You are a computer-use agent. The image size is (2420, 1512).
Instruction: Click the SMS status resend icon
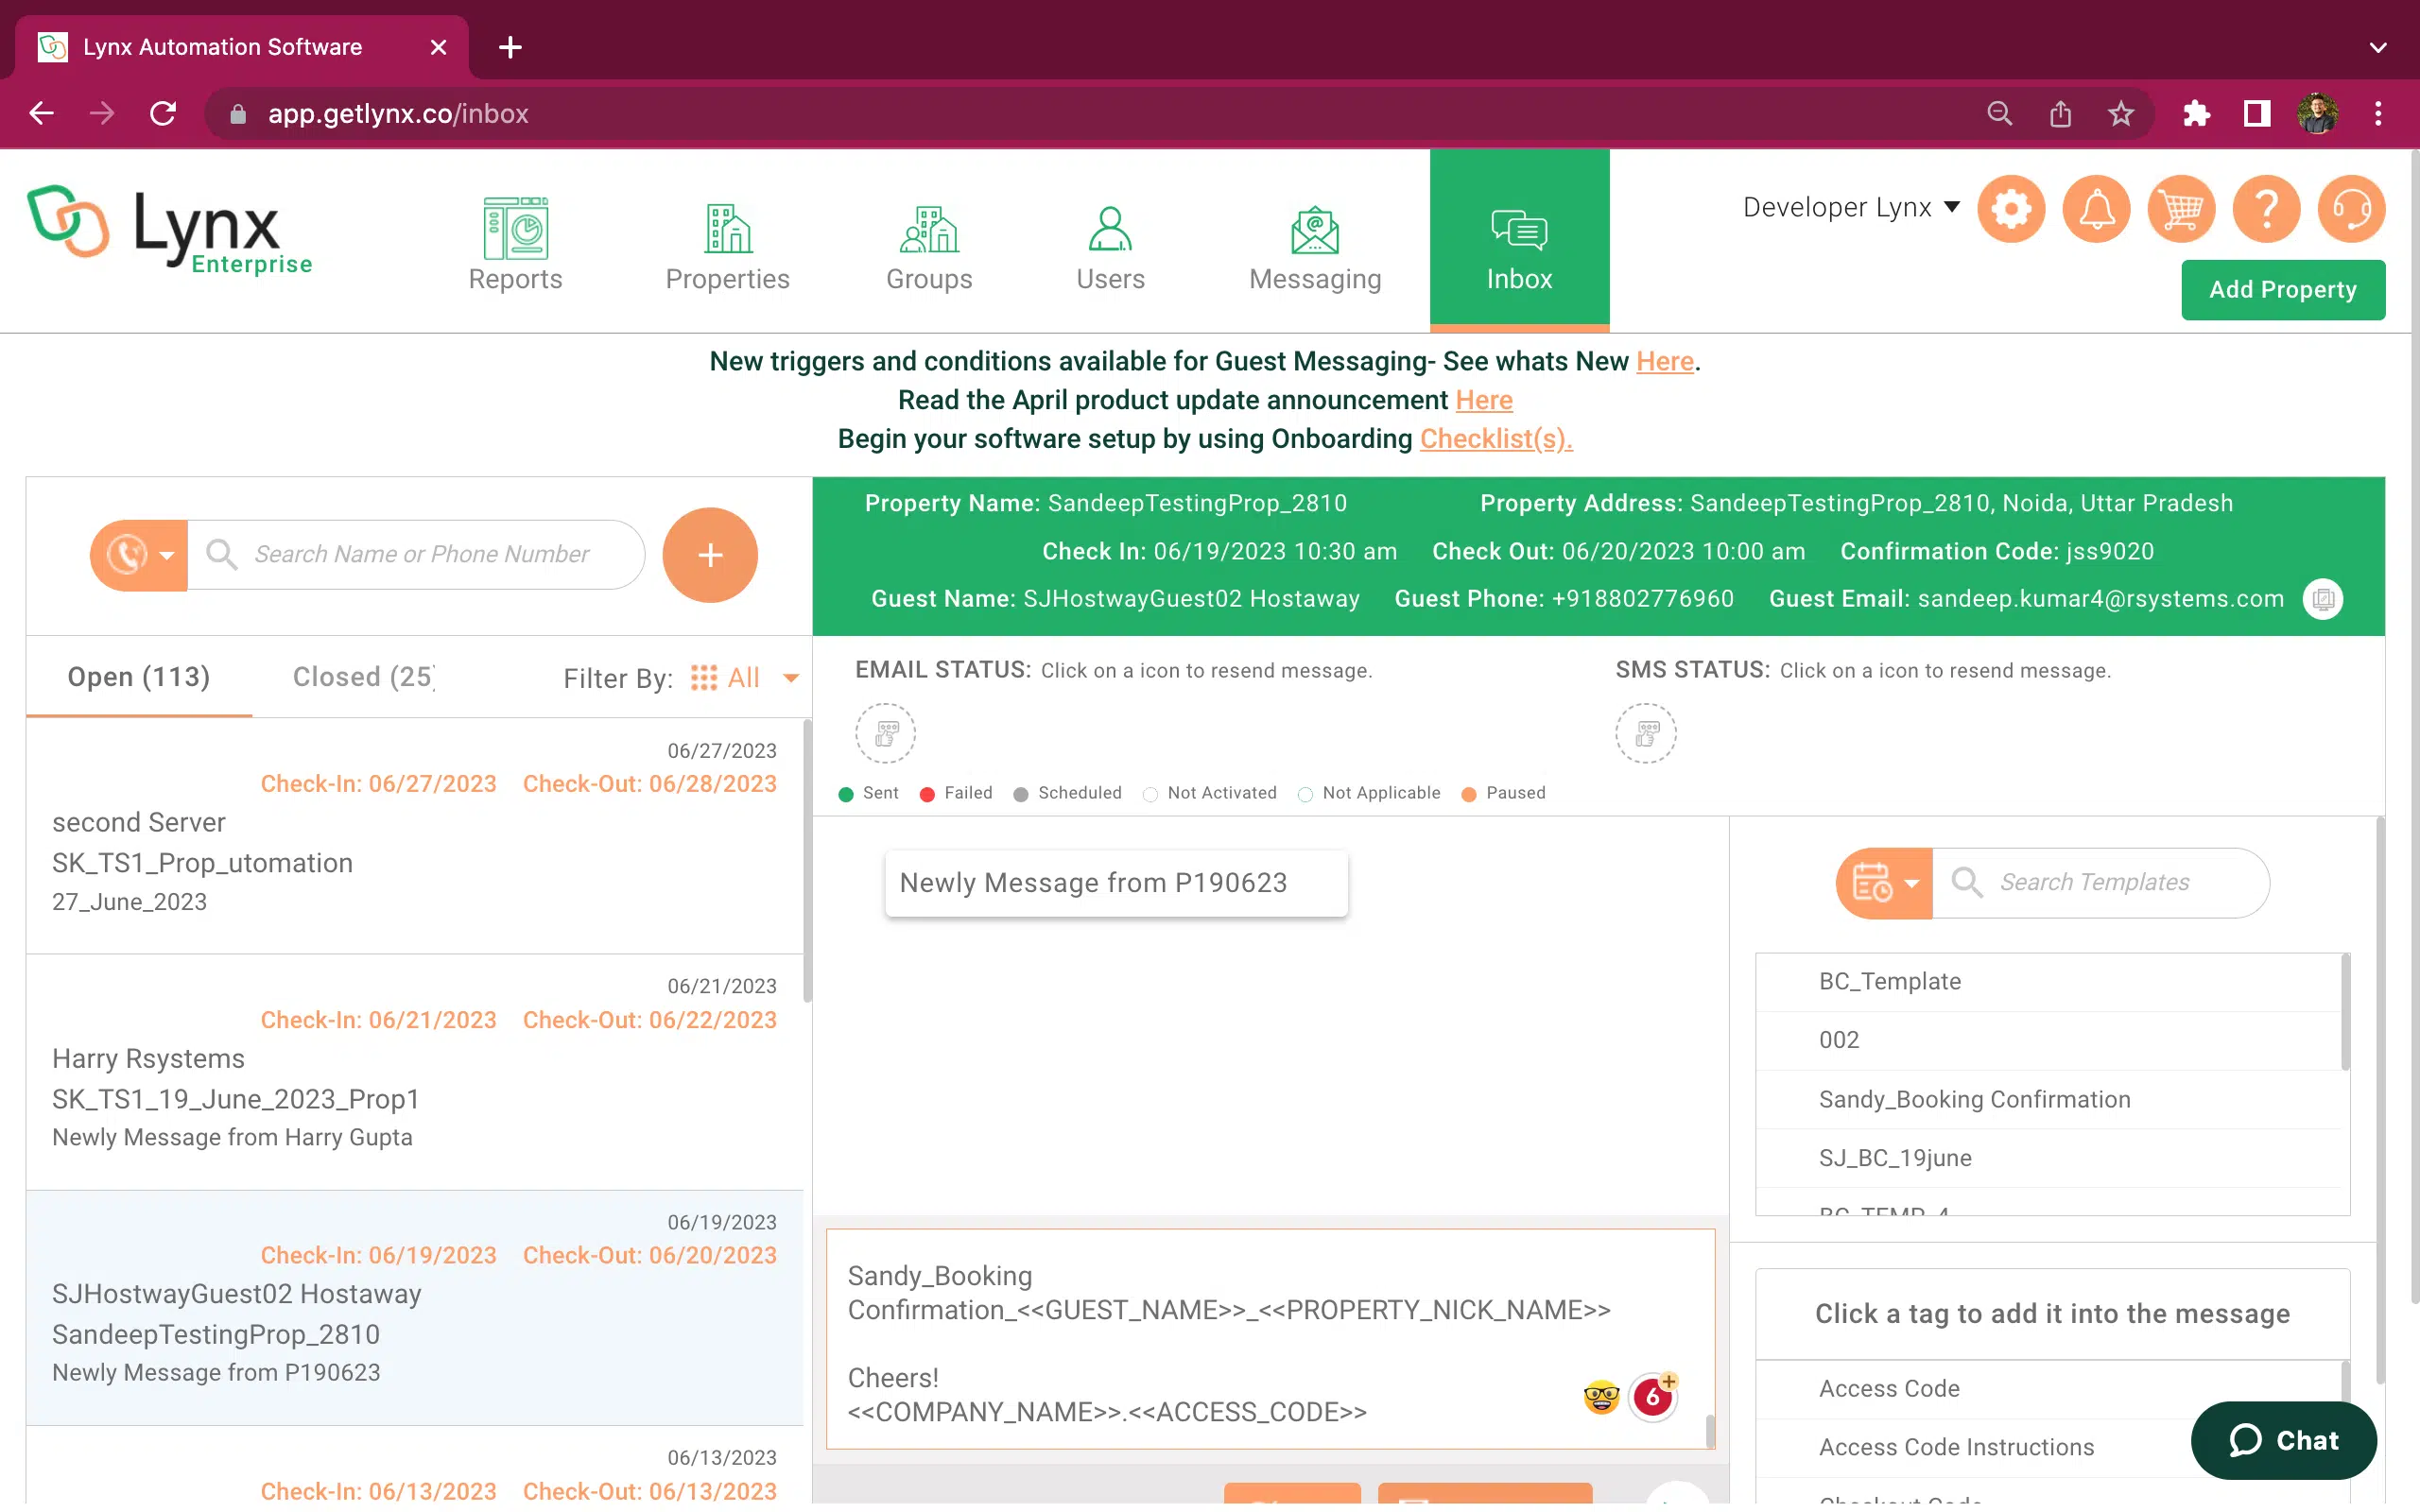(x=1646, y=733)
